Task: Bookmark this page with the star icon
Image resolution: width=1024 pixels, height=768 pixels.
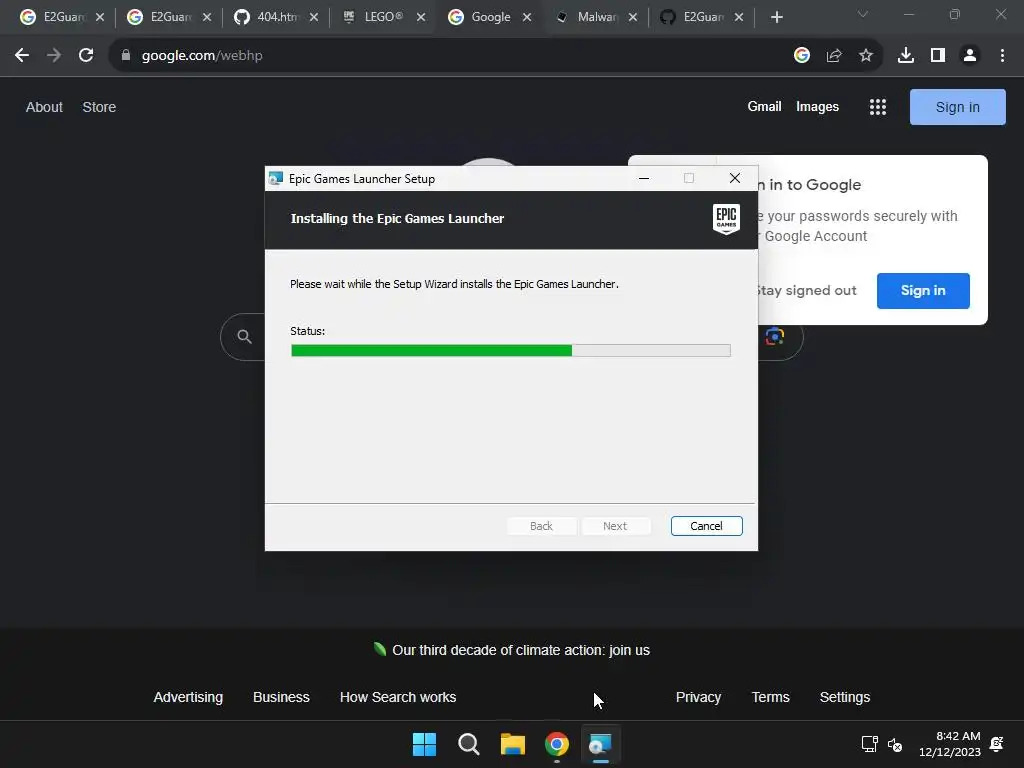Action: tap(865, 56)
